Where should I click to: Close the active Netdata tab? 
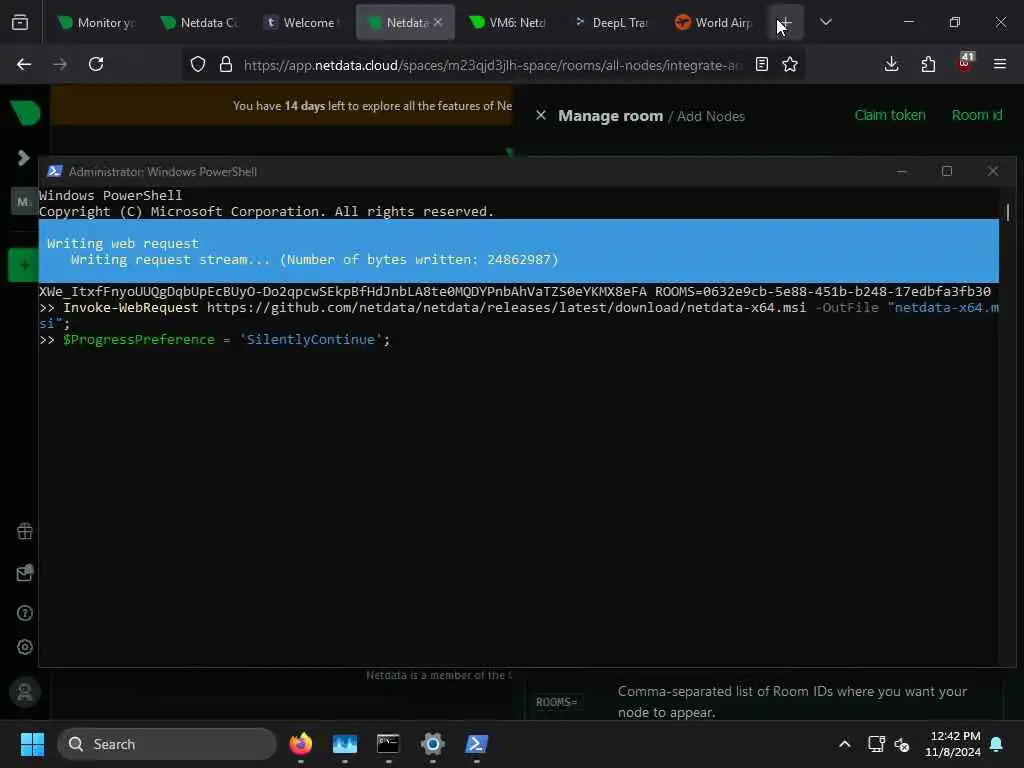click(438, 22)
